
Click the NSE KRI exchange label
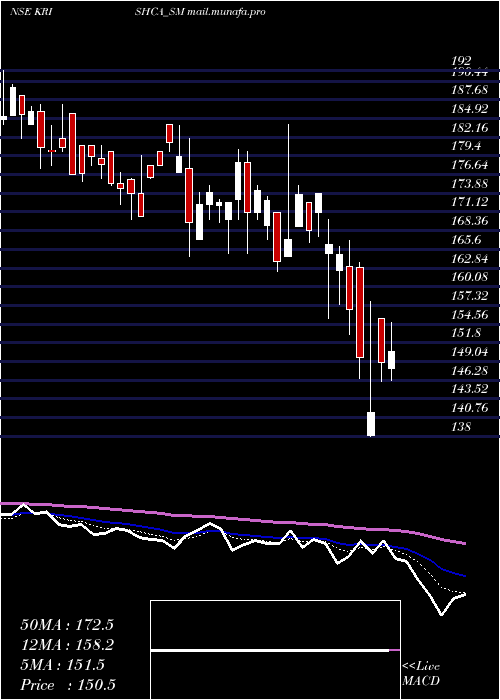31,12
